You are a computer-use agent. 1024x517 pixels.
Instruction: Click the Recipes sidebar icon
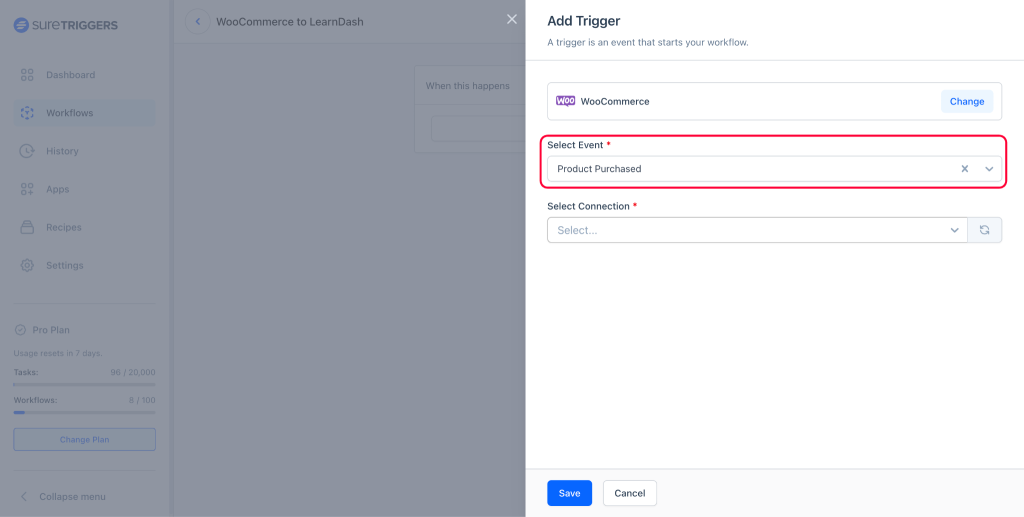click(x=27, y=227)
